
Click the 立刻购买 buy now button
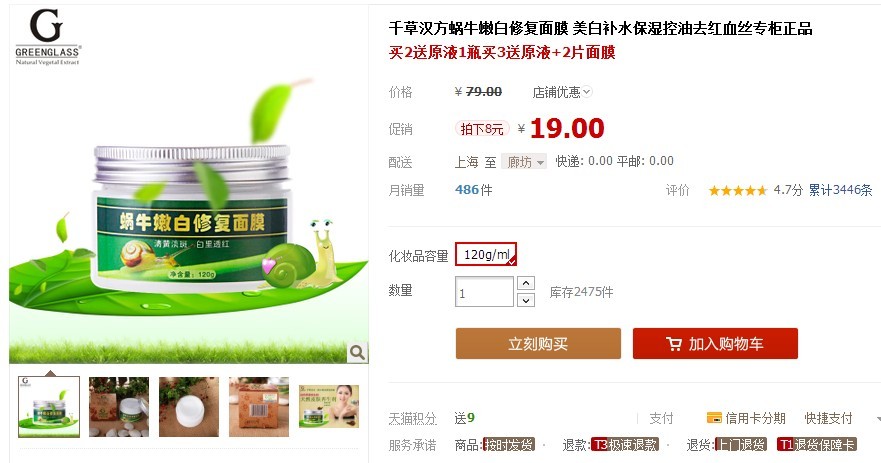click(538, 343)
